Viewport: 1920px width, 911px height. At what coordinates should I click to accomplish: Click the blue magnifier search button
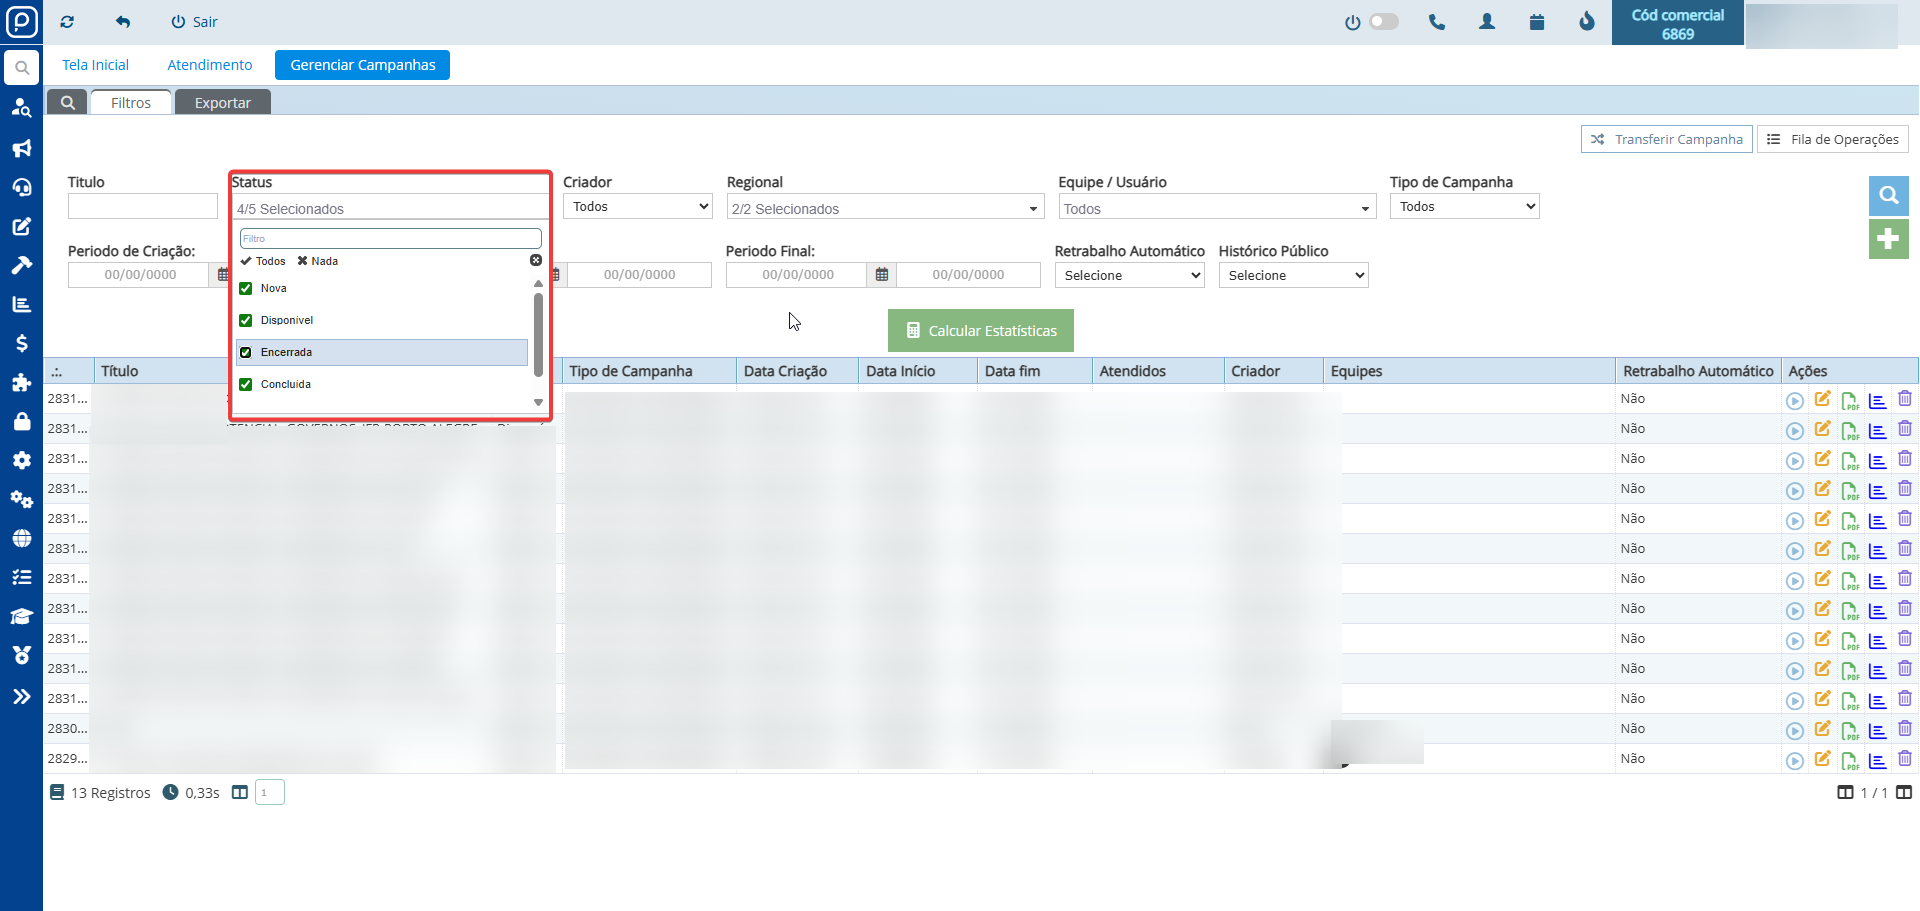(1888, 196)
